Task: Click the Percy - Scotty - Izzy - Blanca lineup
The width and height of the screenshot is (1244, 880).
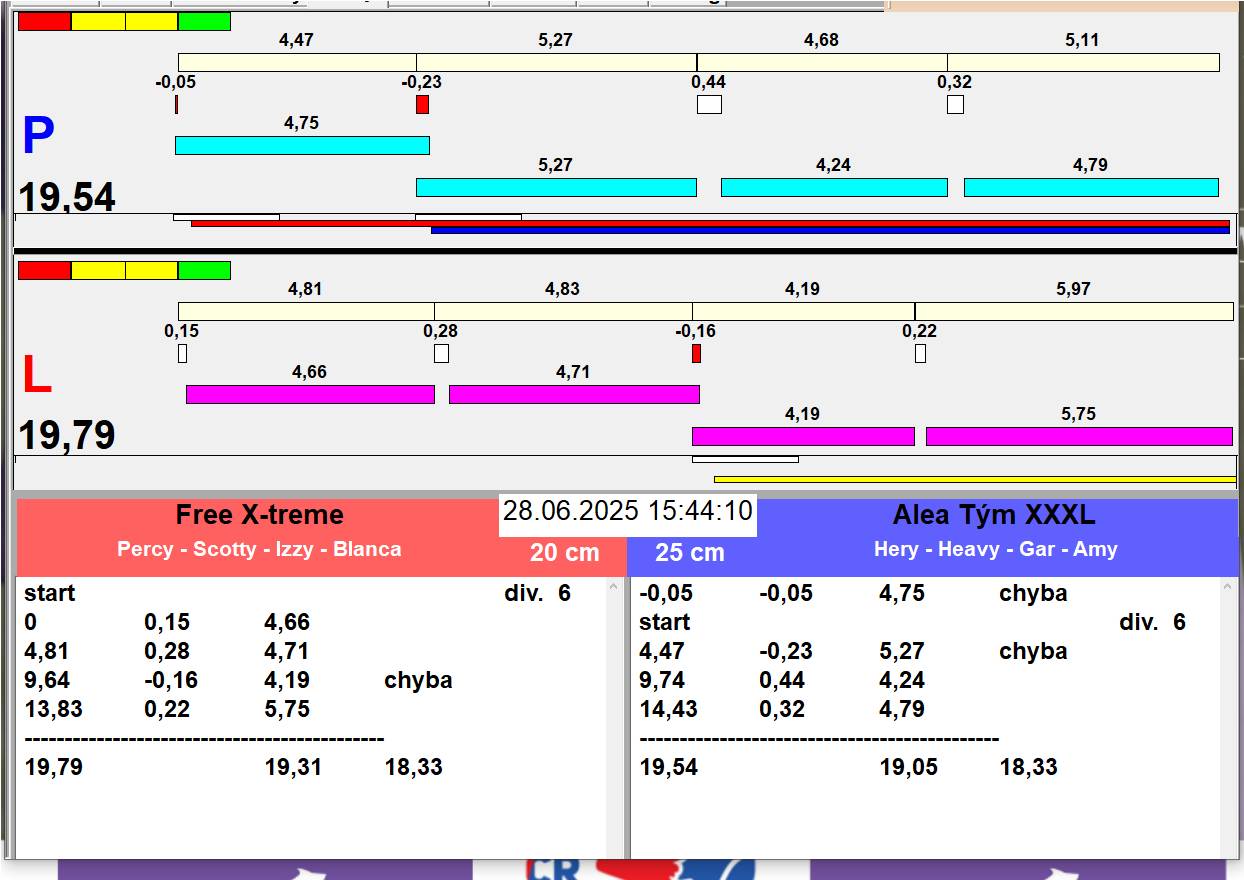Action: 259,549
